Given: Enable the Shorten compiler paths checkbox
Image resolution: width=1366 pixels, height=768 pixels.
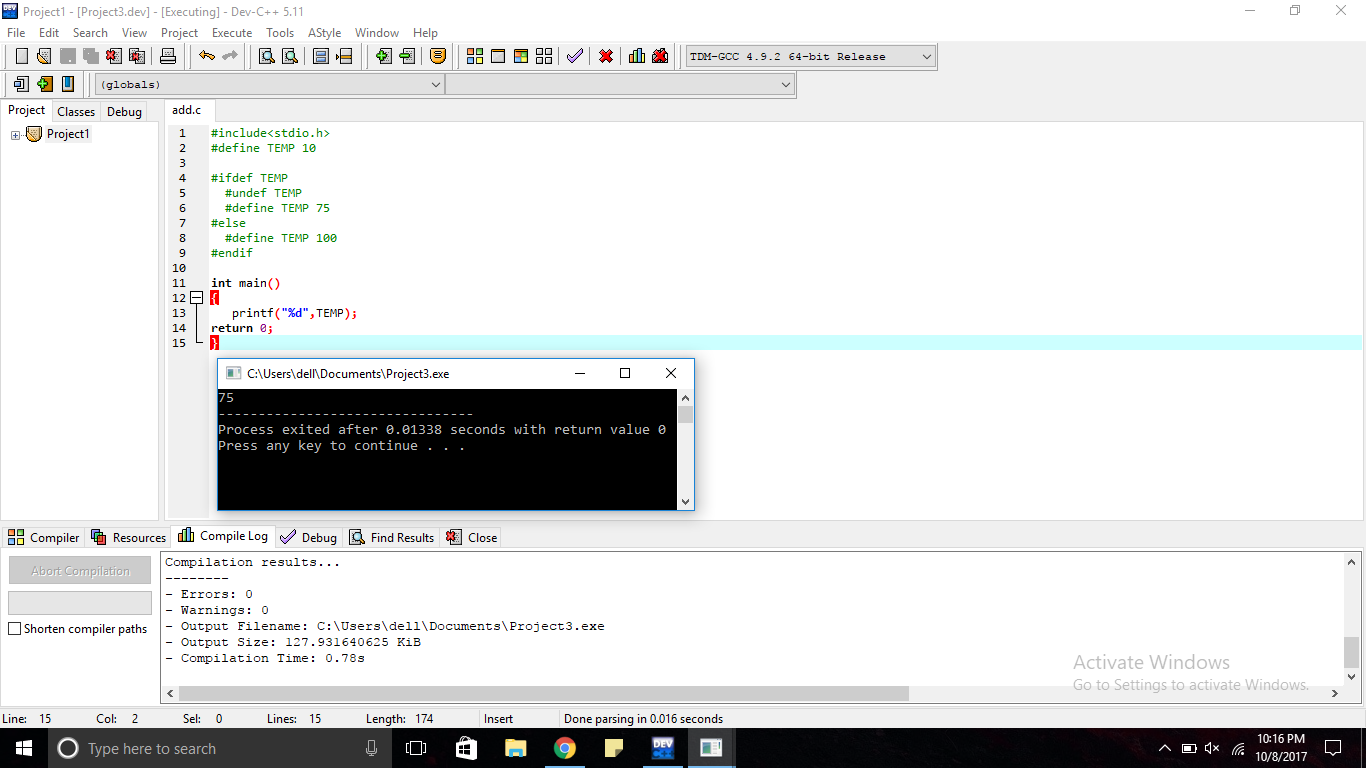Looking at the screenshot, I should coord(13,629).
